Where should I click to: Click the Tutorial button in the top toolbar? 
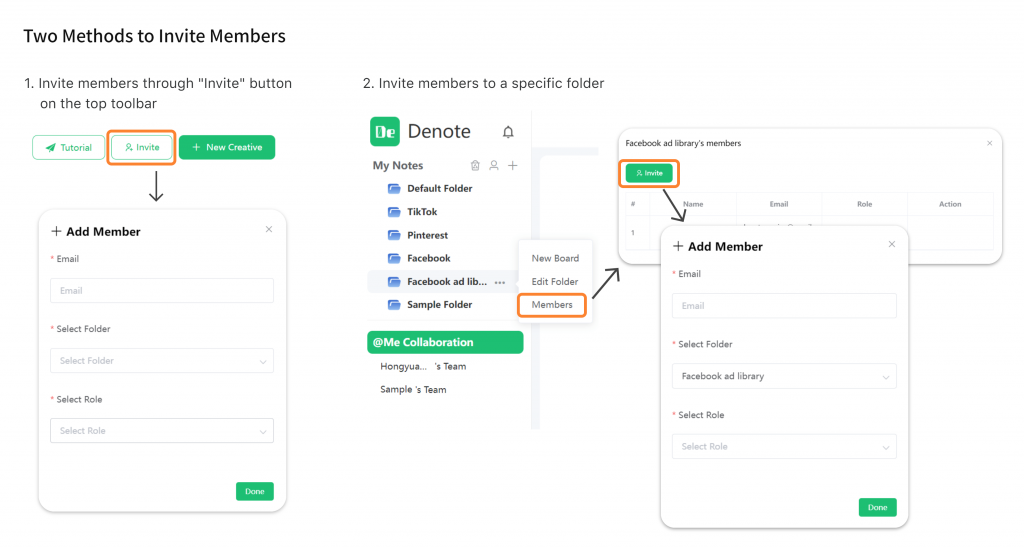point(69,148)
